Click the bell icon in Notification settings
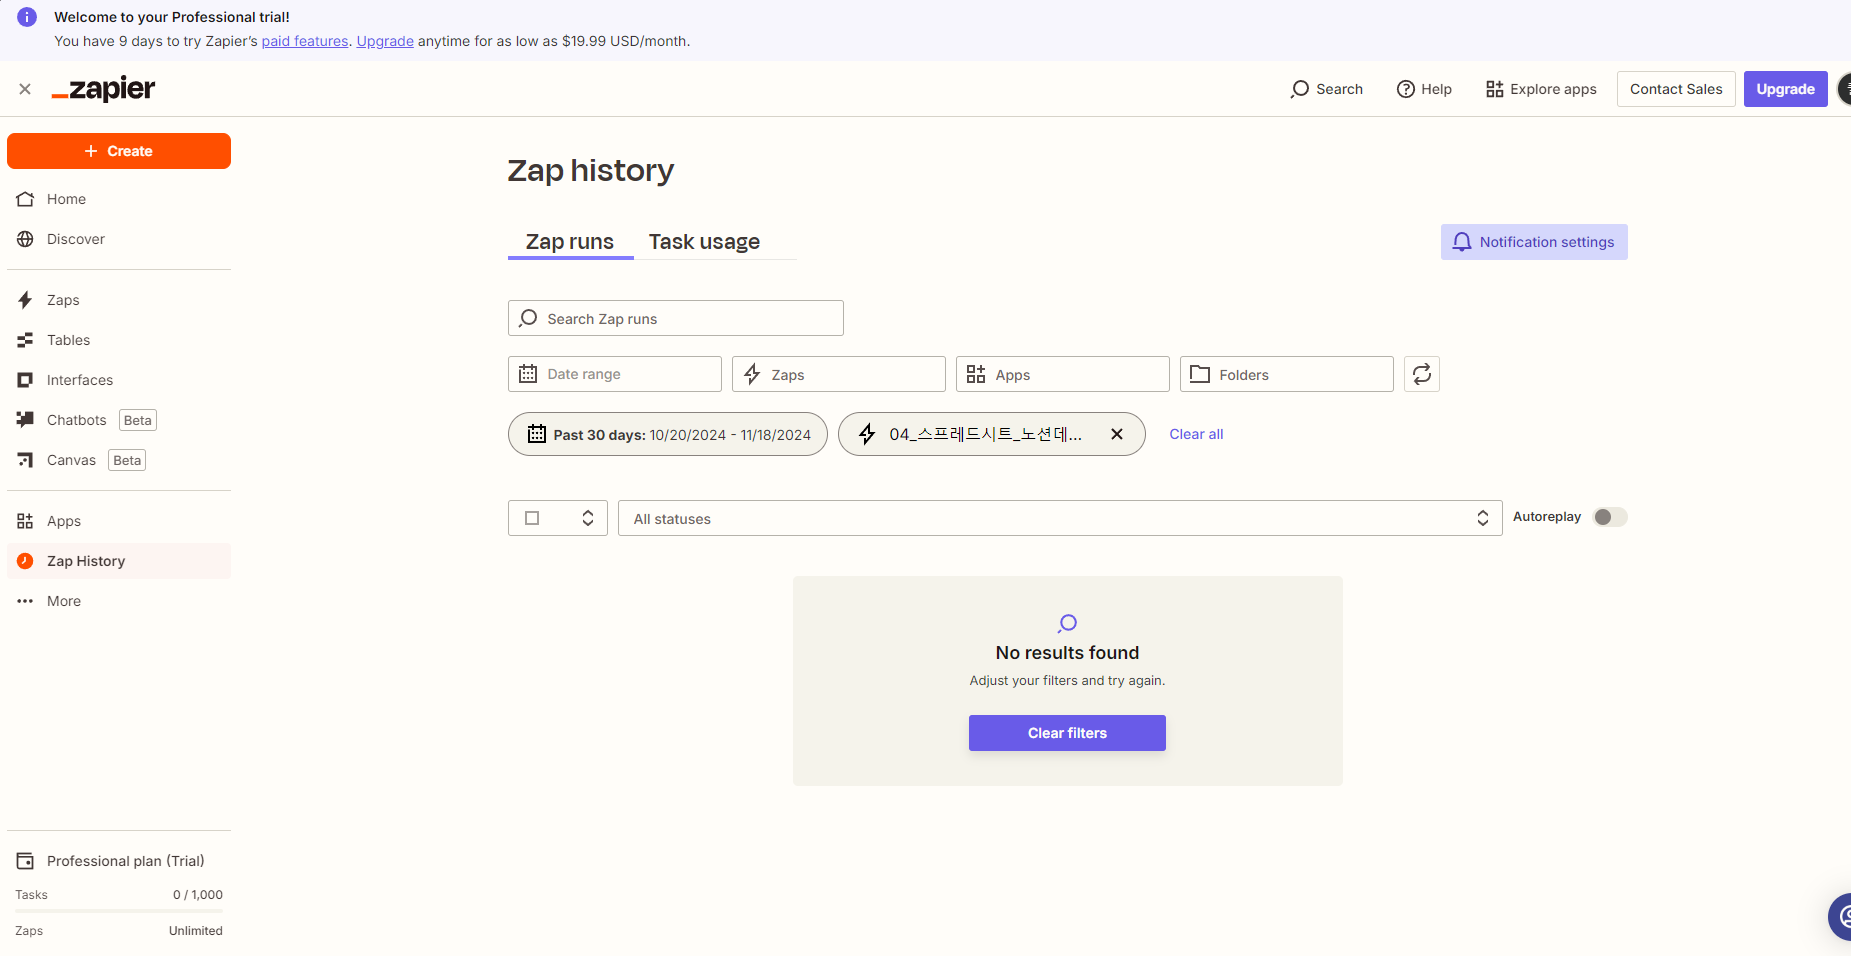This screenshot has width=1851, height=956. pyautogui.click(x=1462, y=242)
